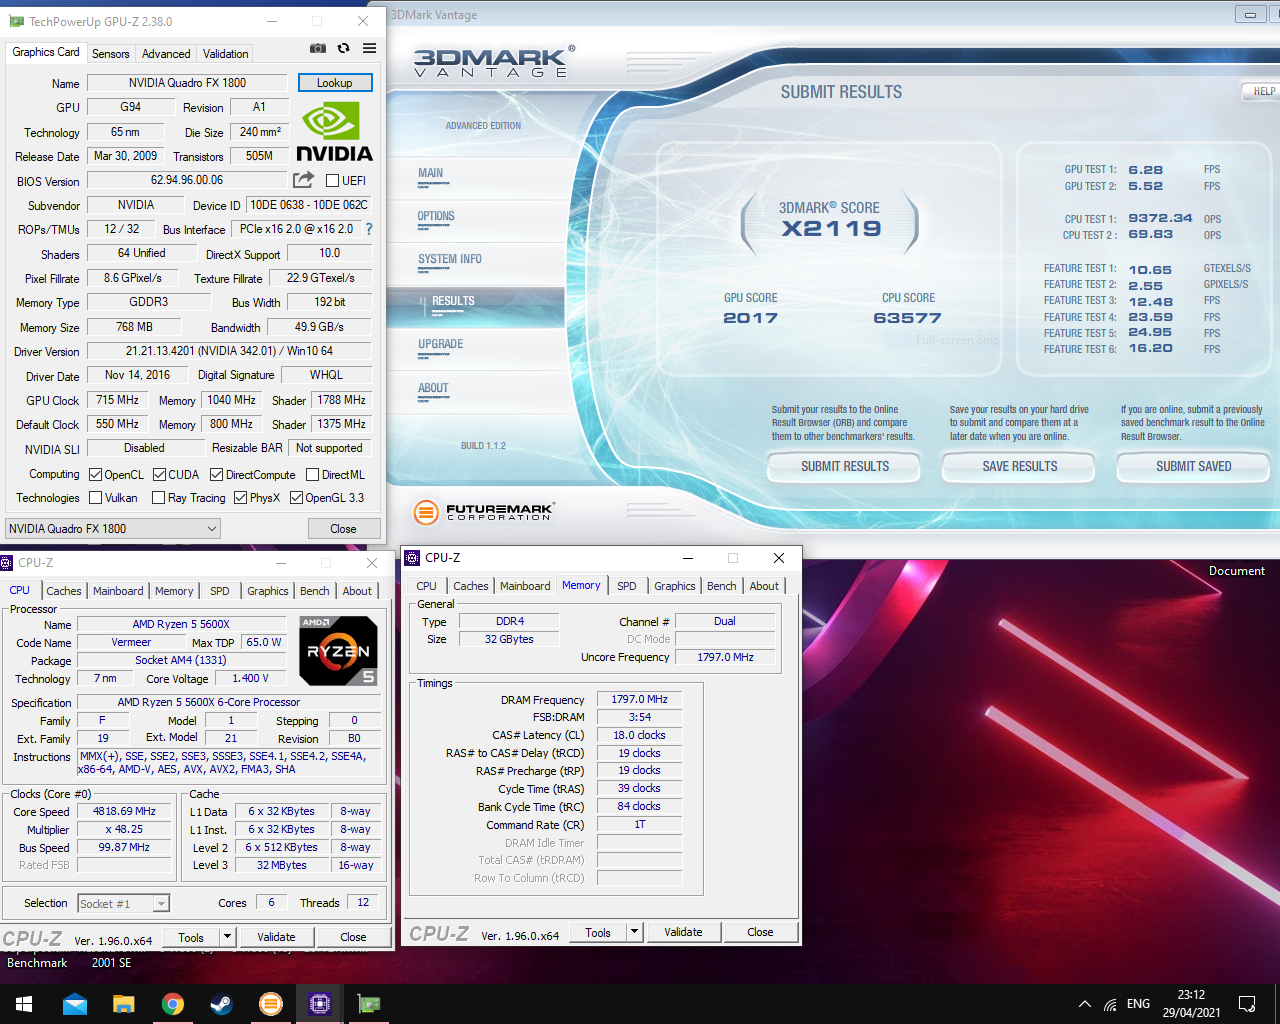This screenshot has width=1280, height=1024.
Task: Go to 3DMark Options section
Action: point(436,217)
